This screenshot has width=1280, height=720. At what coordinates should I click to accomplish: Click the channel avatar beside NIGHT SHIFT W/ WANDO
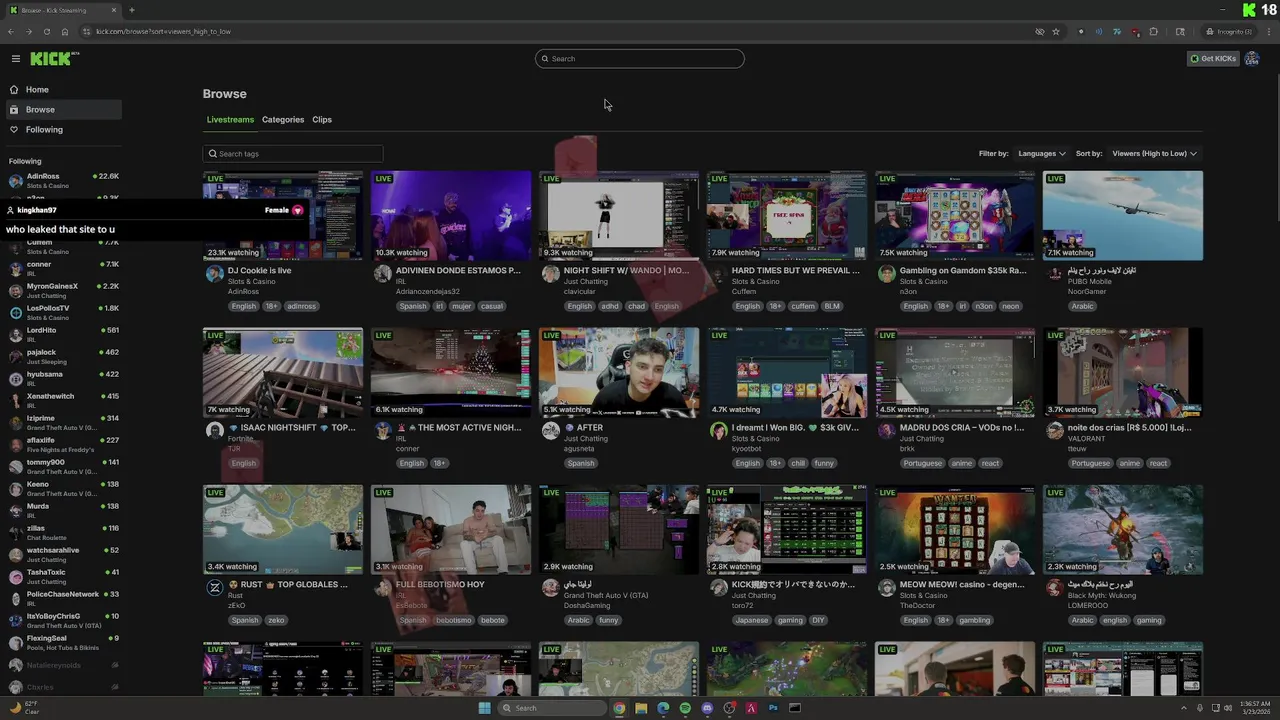[x=550, y=274]
